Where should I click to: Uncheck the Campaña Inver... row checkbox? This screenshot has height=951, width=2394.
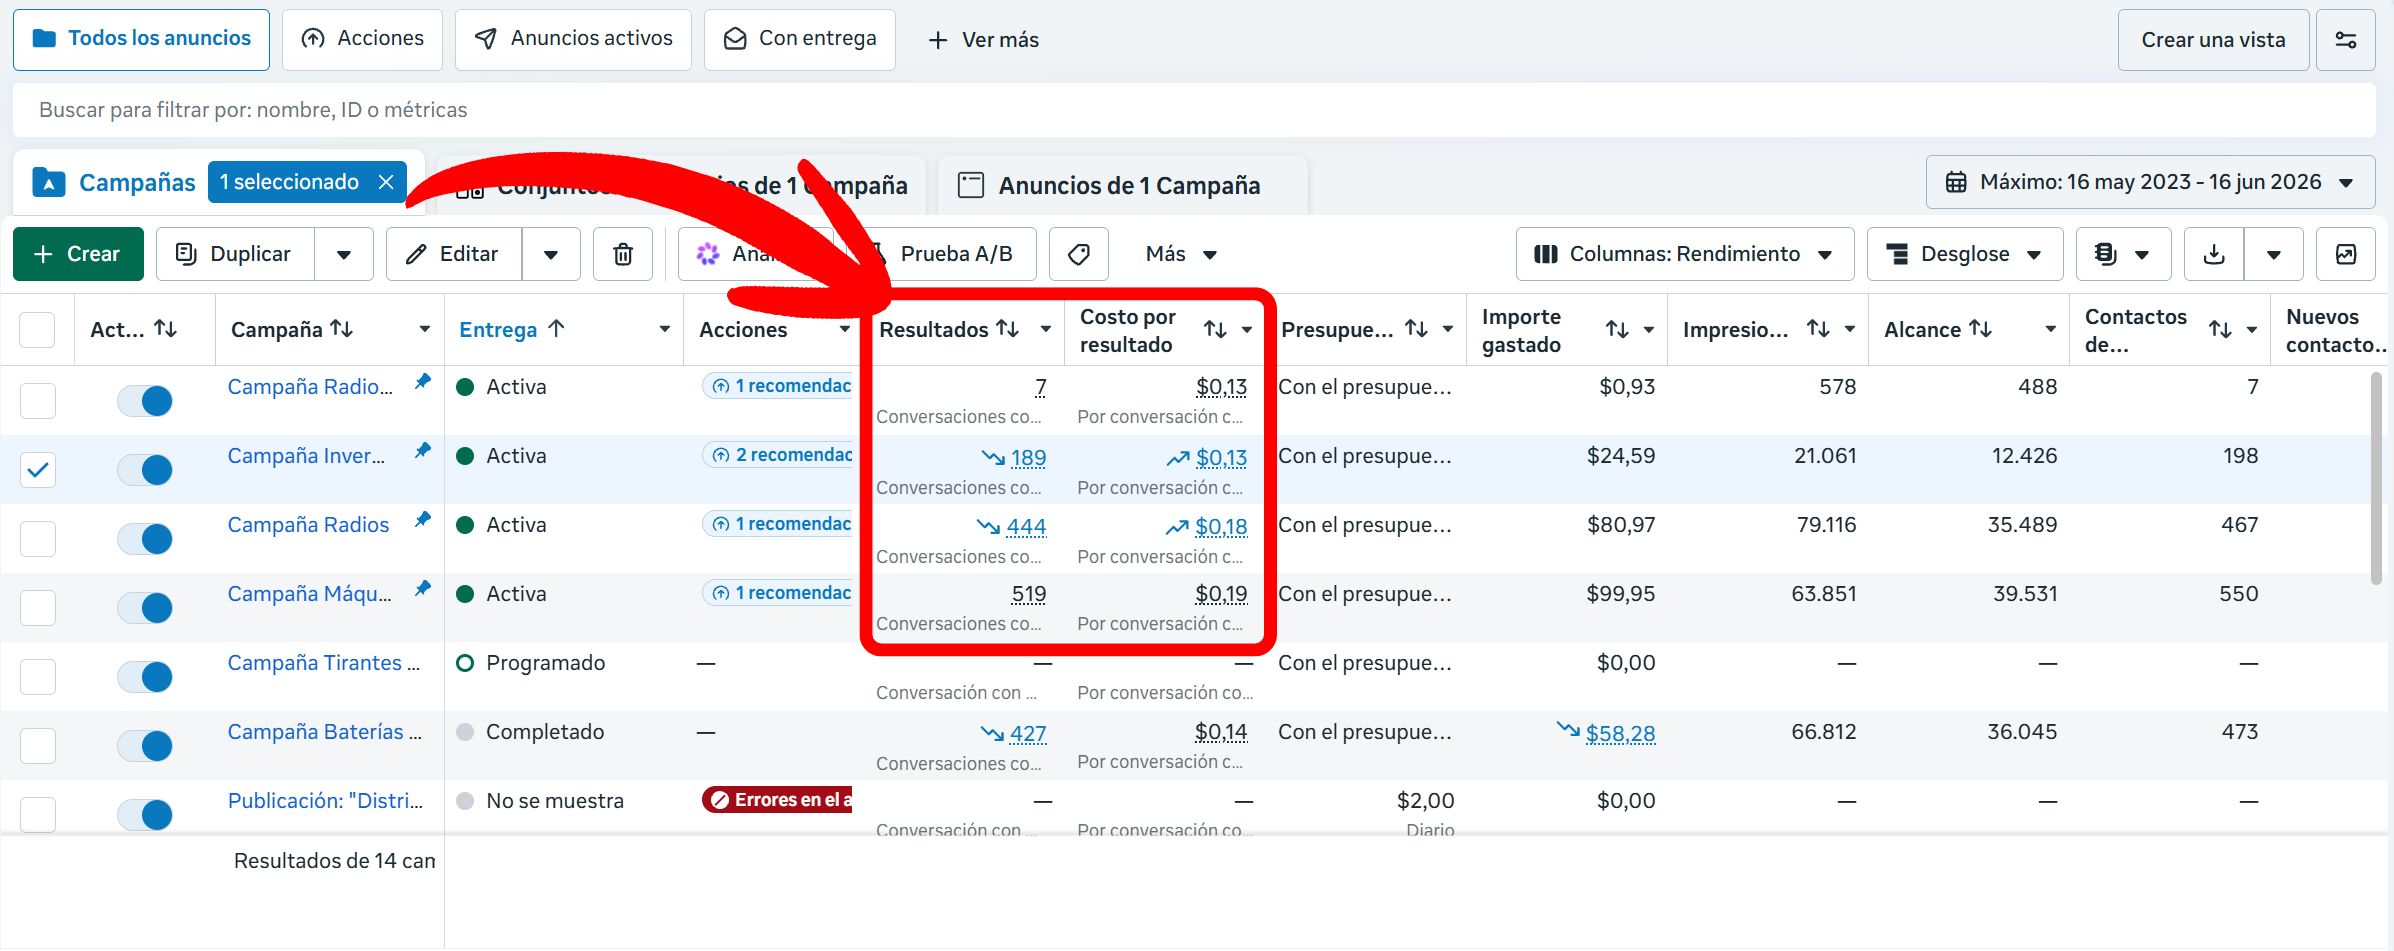click(38, 470)
